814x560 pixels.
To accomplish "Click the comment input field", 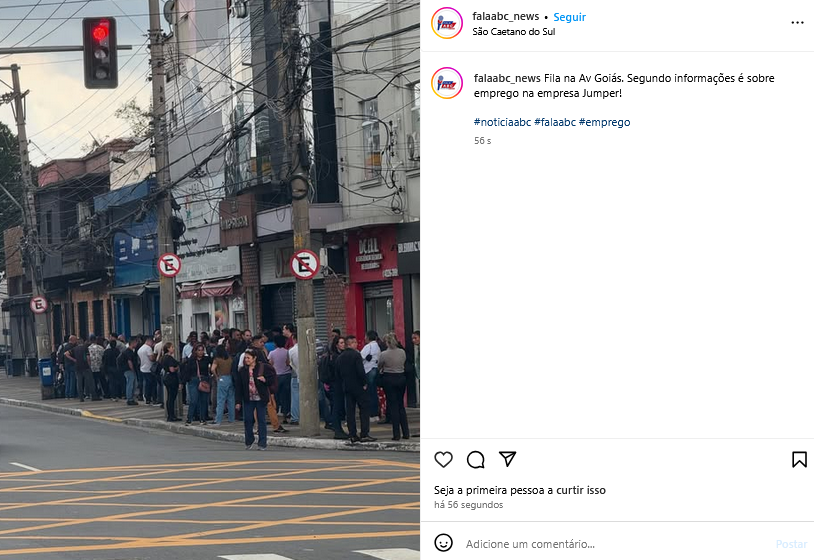I will (616, 544).
